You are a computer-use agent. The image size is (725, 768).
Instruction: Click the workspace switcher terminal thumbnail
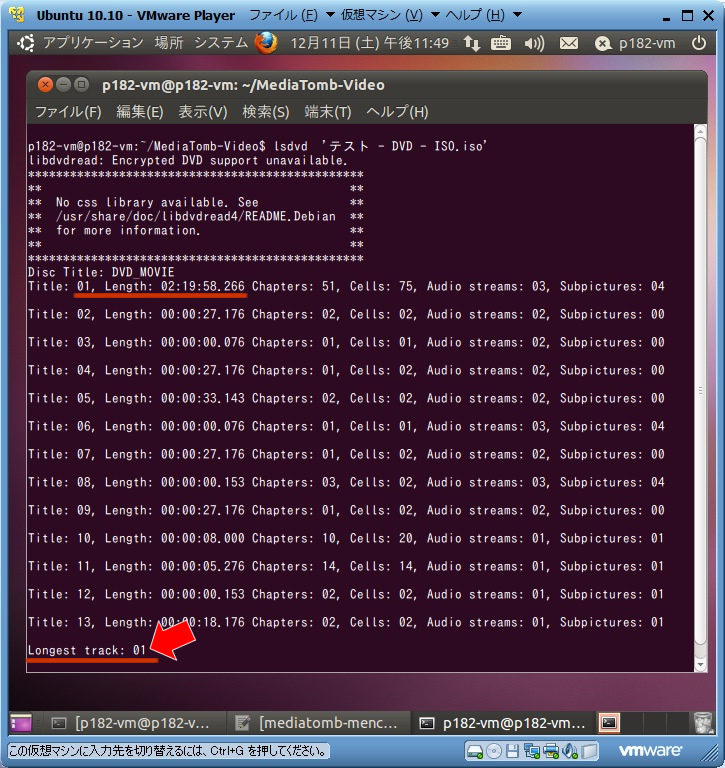609,723
